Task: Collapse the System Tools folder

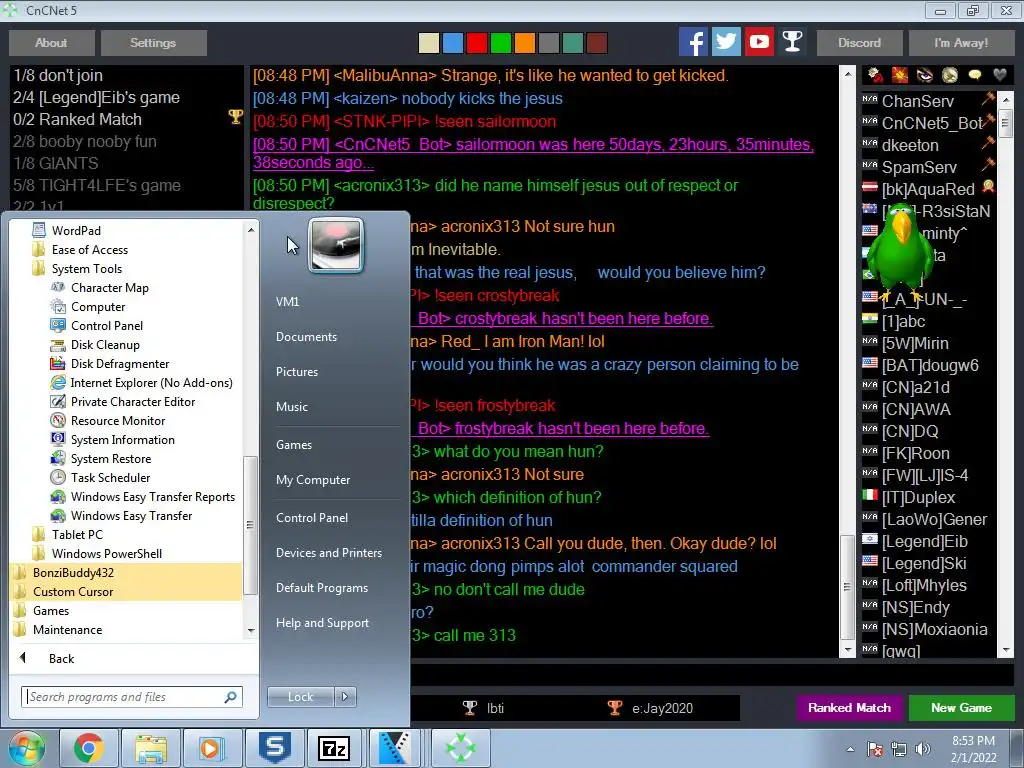Action: click(86, 269)
